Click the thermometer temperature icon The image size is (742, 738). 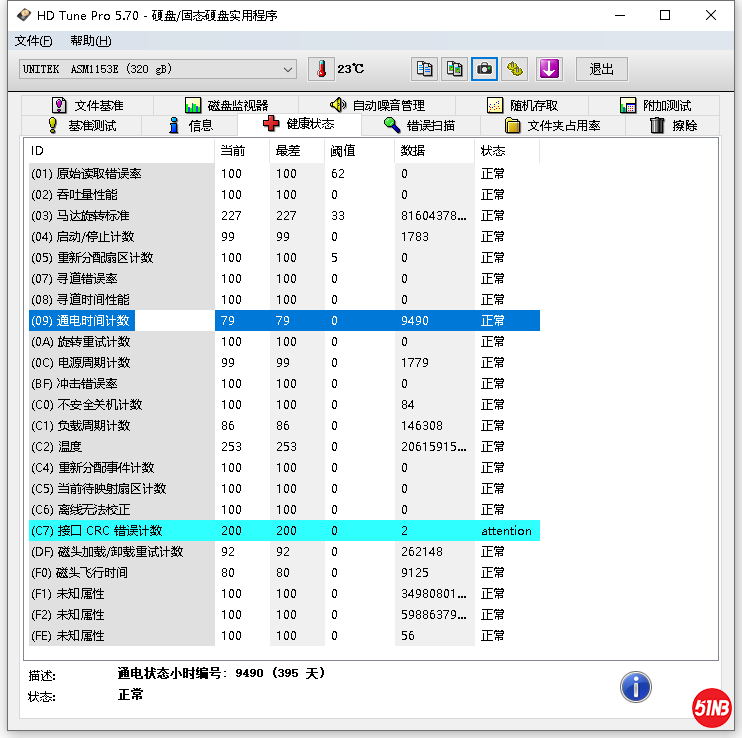[x=322, y=69]
